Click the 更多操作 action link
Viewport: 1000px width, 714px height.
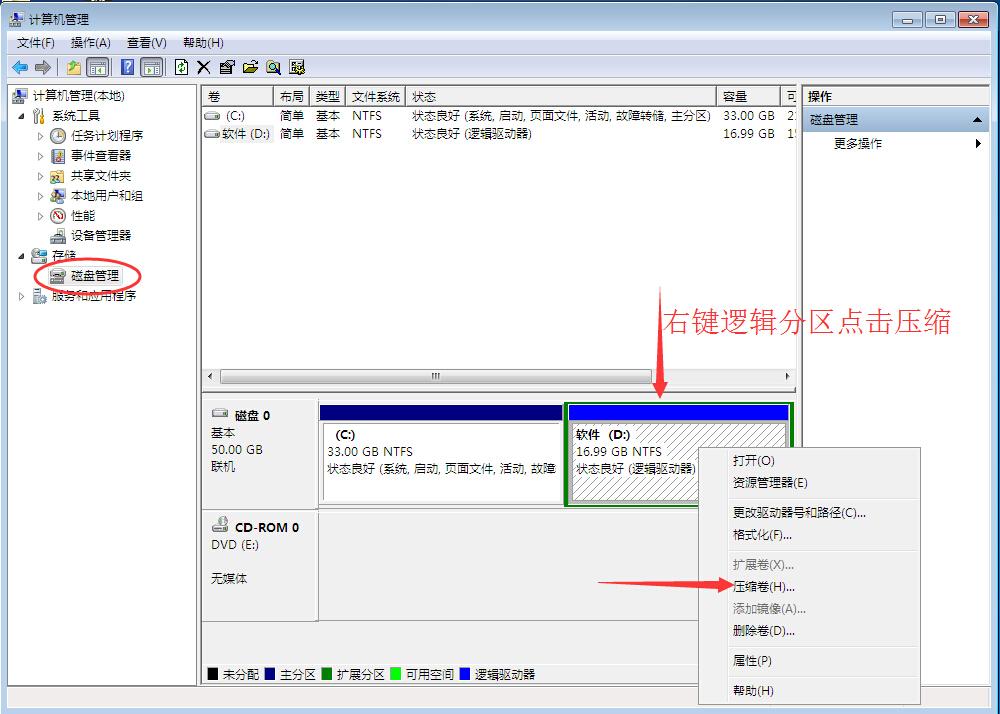857,143
